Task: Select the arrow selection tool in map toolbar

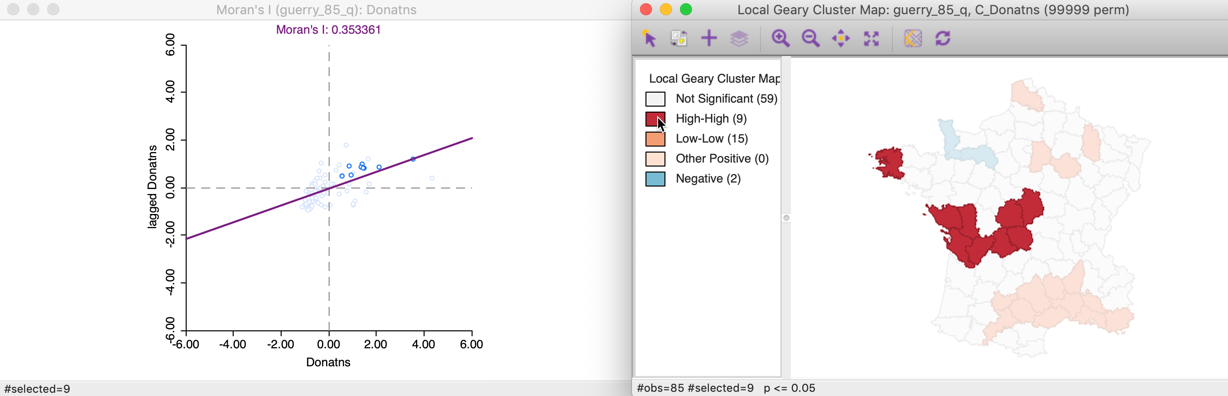Action: click(x=649, y=38)
